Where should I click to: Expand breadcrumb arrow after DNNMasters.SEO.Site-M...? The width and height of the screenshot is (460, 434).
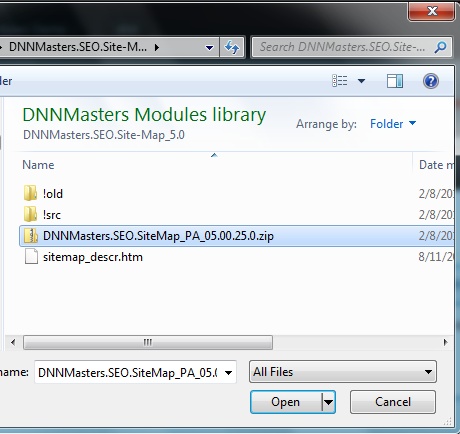[x=157, y=47]
